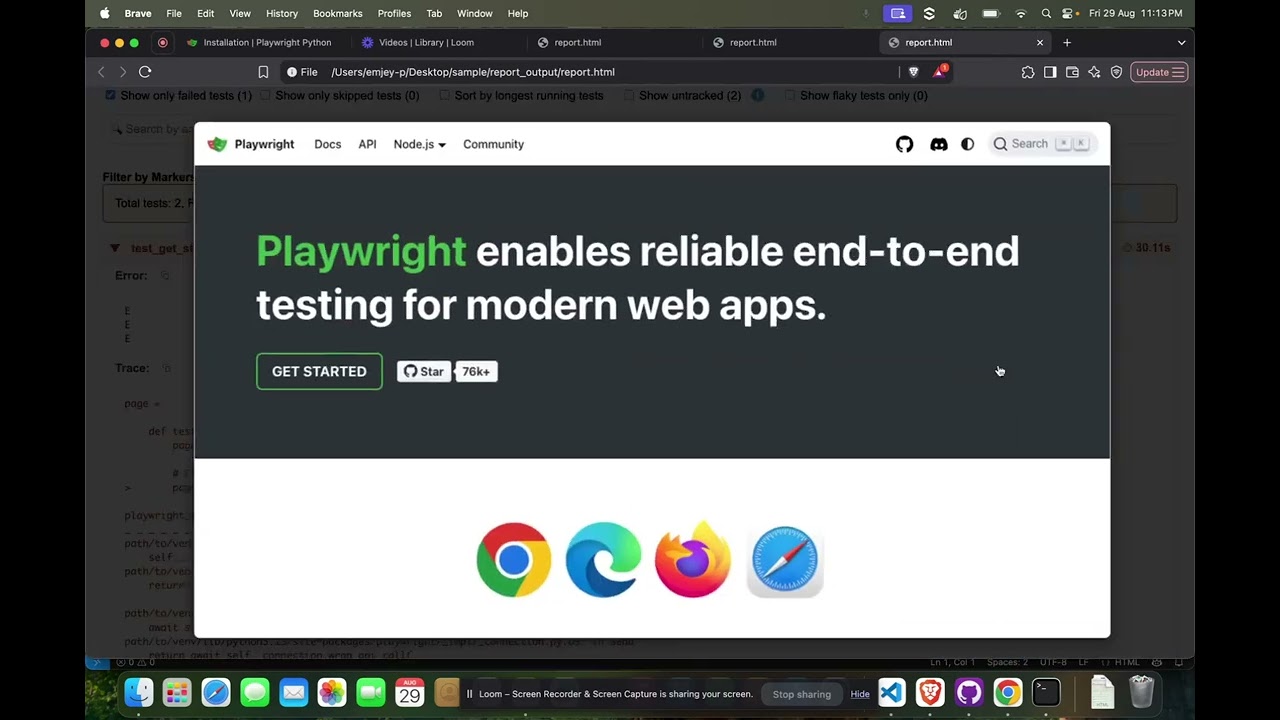The height and width of the screenshot is (720, 1280).
Task: Click the Playwright logo home link
Action: pyautogui.click(x=251, y=144)
